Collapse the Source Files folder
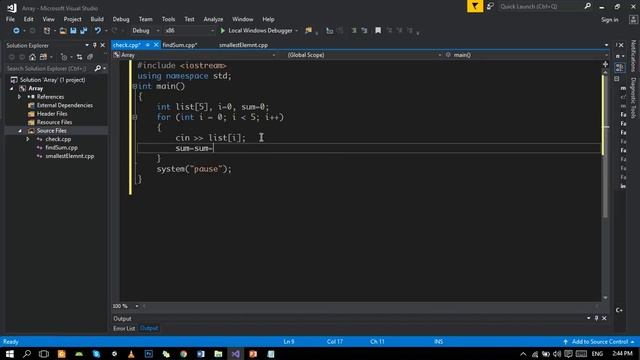640x360 pixels. [x=20, y=131]
